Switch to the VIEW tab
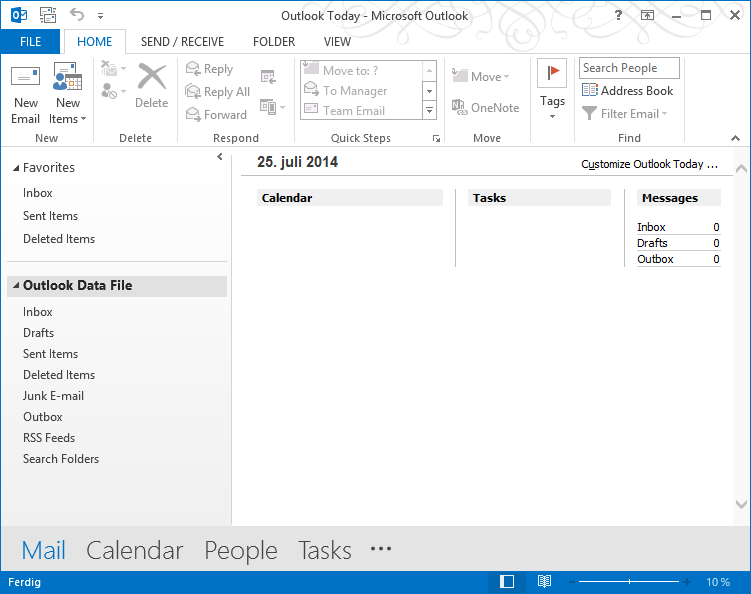 tap(337, 42)
